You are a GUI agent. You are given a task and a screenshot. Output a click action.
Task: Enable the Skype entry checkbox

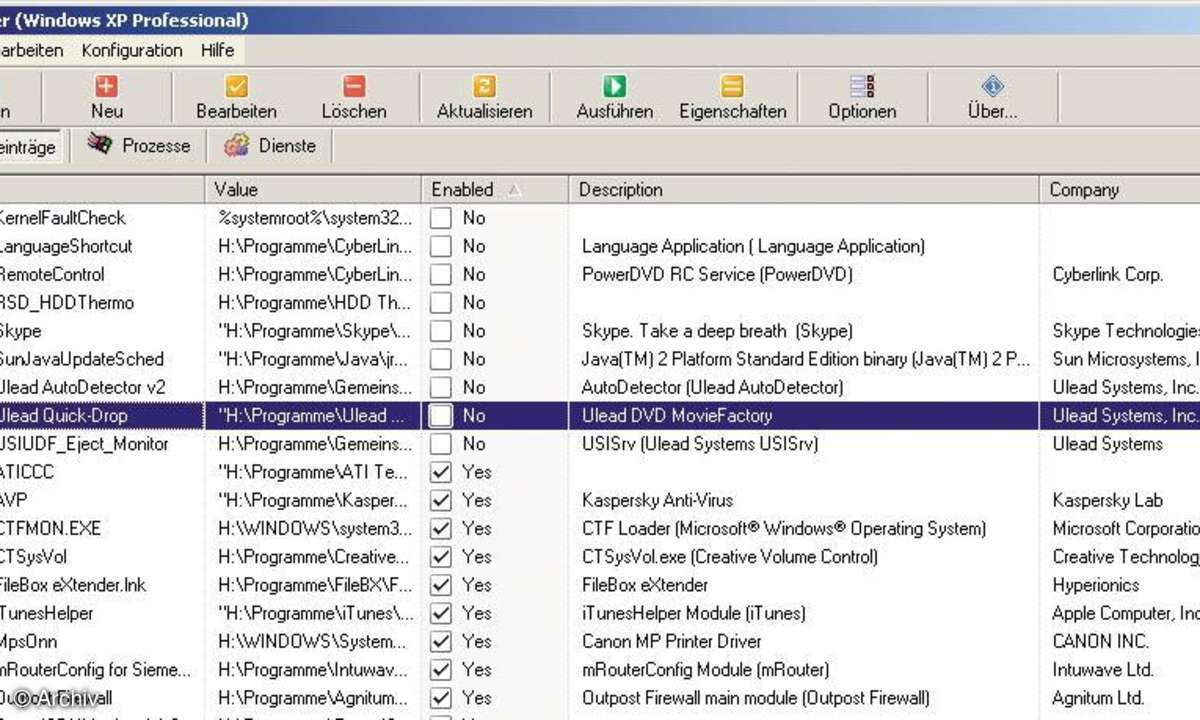(x=440, y=331)
